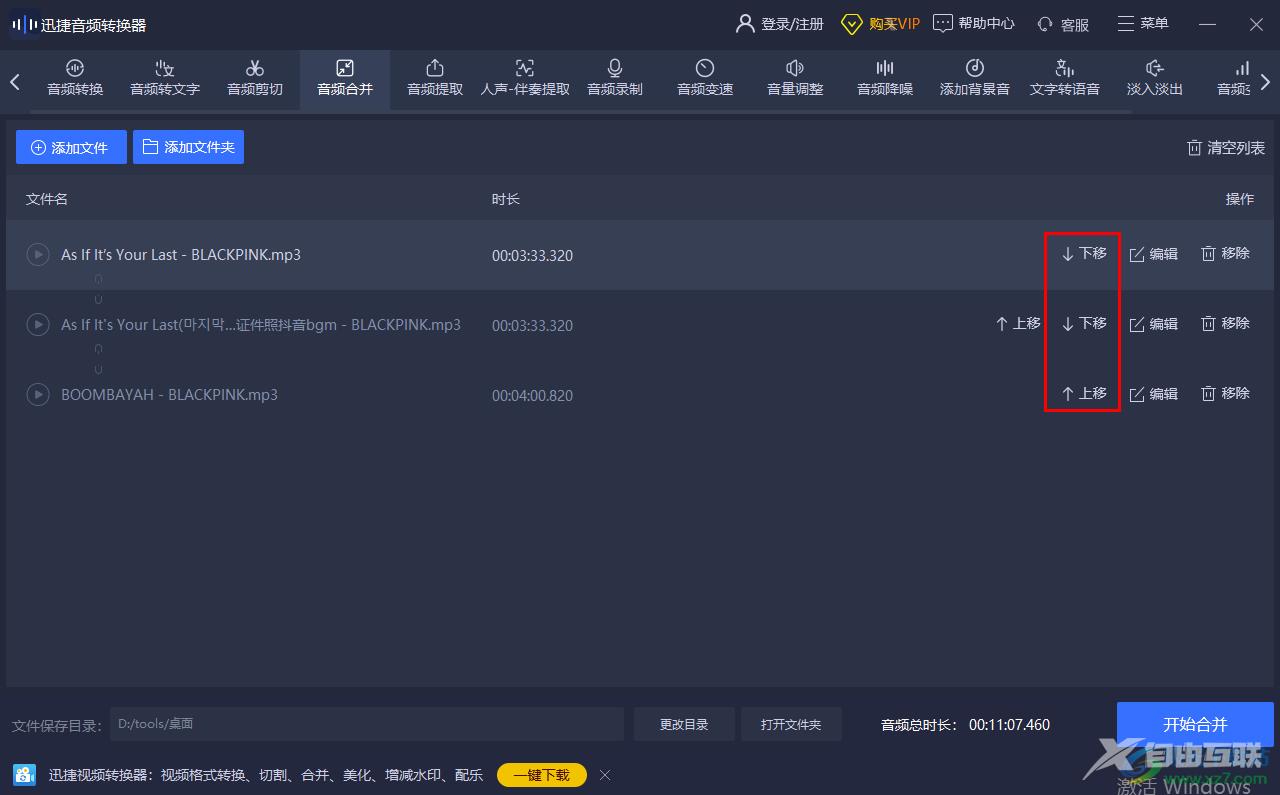
Task: Open the 添加背景音 add background sound tool
Action: 975,78
